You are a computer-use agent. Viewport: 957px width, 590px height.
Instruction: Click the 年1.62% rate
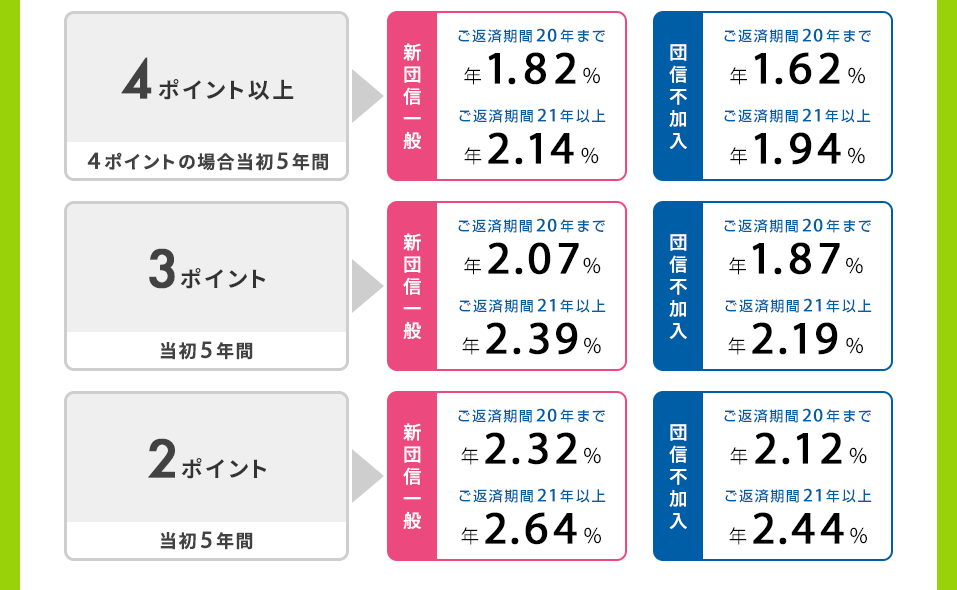(798, 69)
